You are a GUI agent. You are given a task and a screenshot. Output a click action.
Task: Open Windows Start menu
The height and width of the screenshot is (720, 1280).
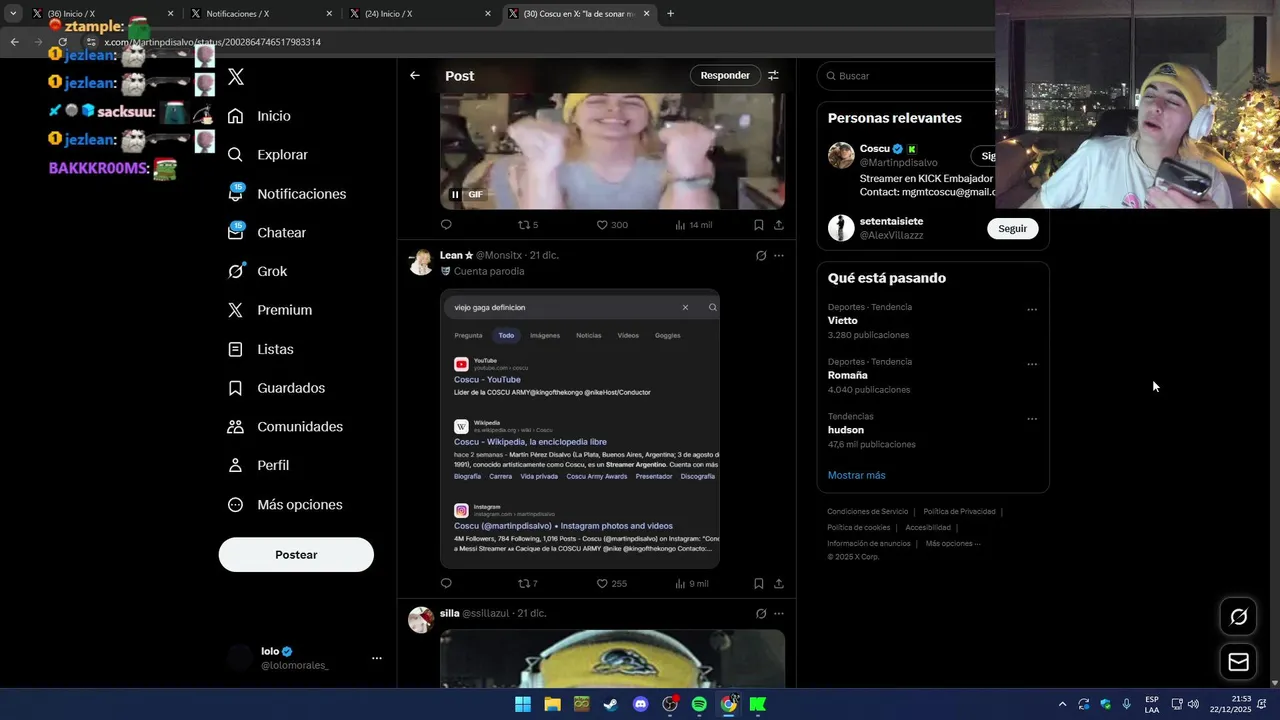pyautogui.click(x=523, y=705)
